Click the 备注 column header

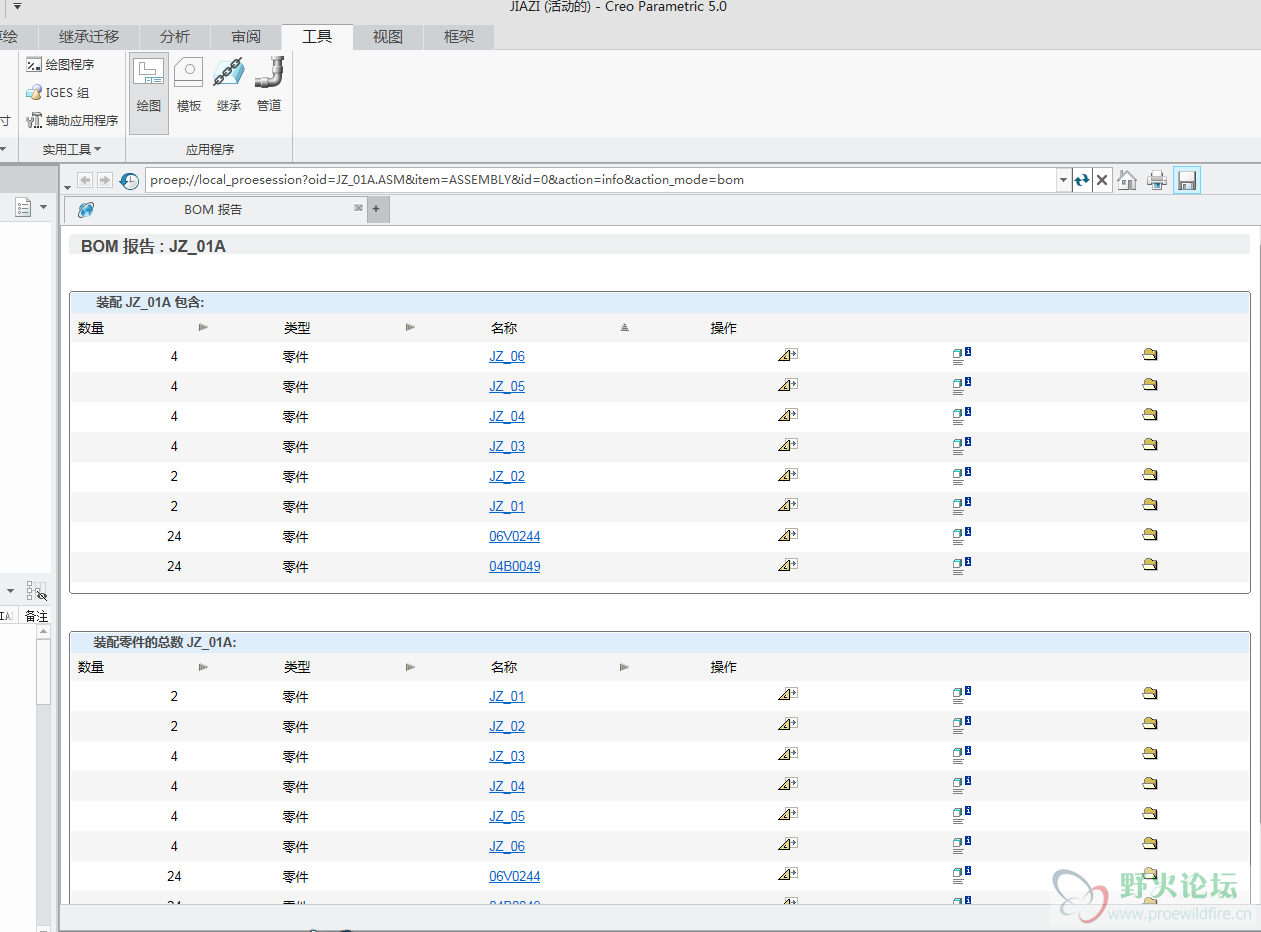[36, 616]
